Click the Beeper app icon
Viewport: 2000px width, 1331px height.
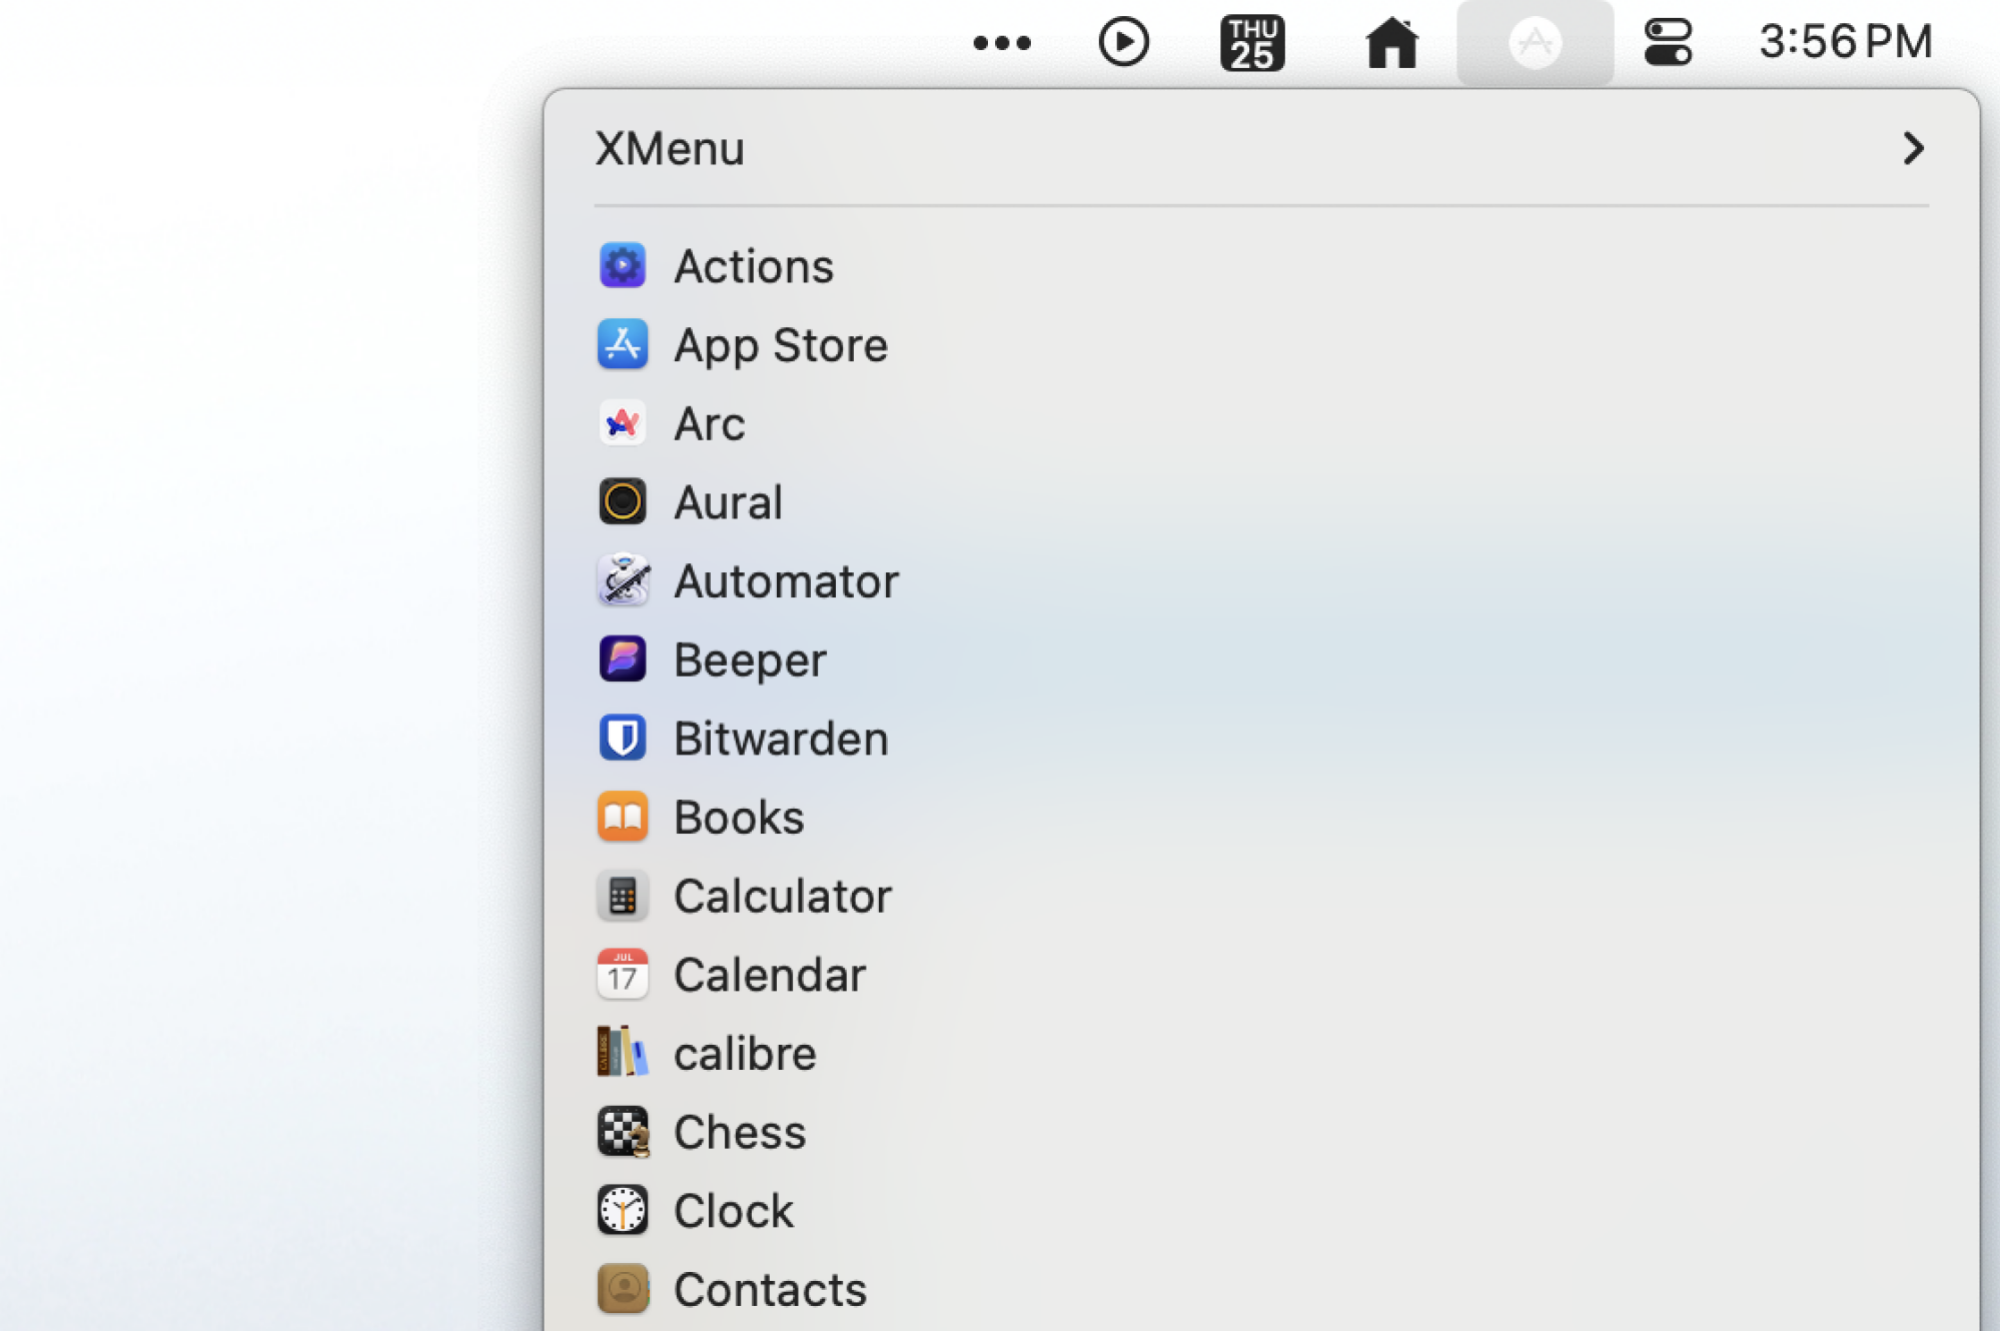point(622,660)
